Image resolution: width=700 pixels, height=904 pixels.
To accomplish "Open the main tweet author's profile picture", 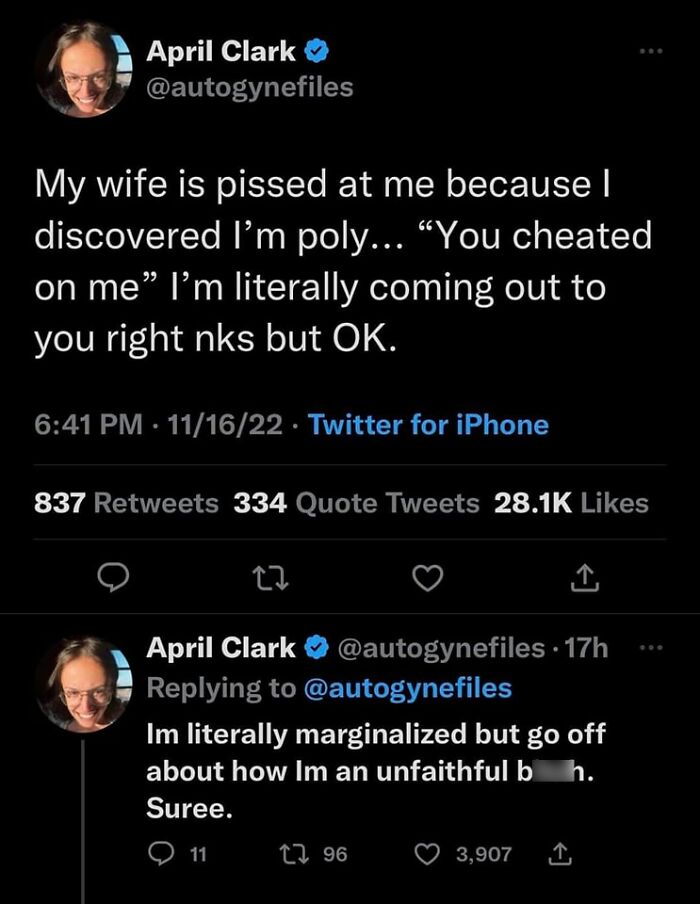I will click(85, 69).
